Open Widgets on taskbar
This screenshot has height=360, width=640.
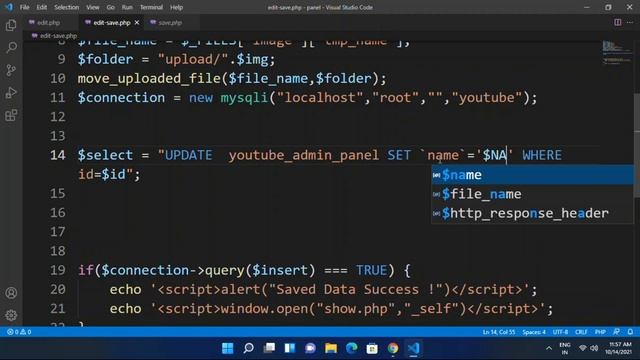pyautogui.click(x=290, y=348)
